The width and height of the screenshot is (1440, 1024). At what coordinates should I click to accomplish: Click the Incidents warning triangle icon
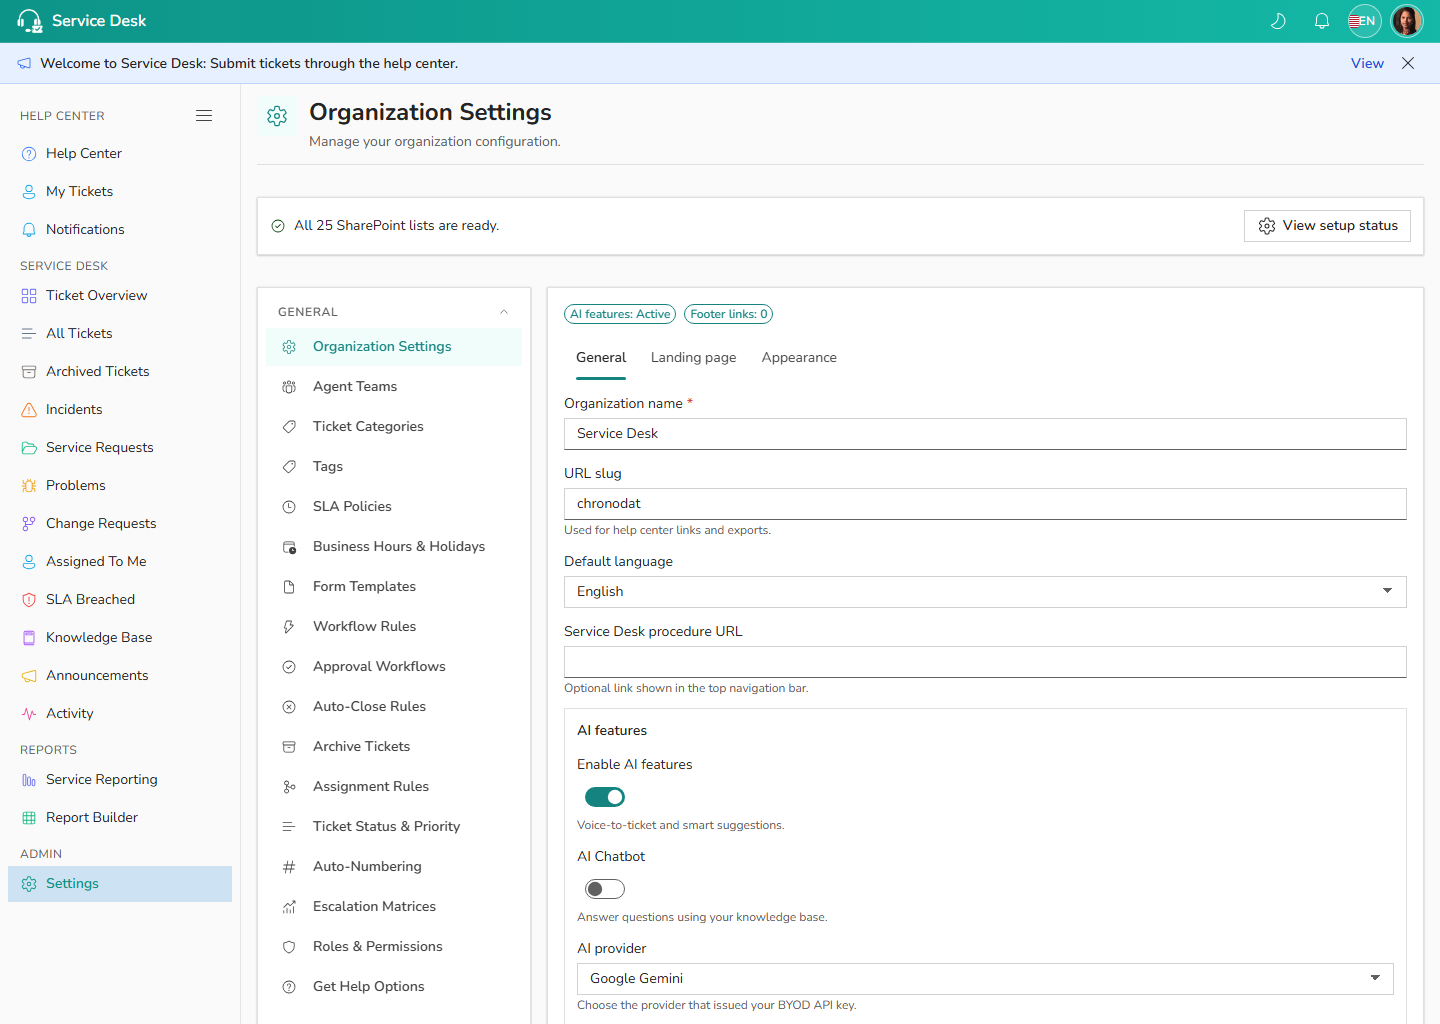click(x=29, y=410)
